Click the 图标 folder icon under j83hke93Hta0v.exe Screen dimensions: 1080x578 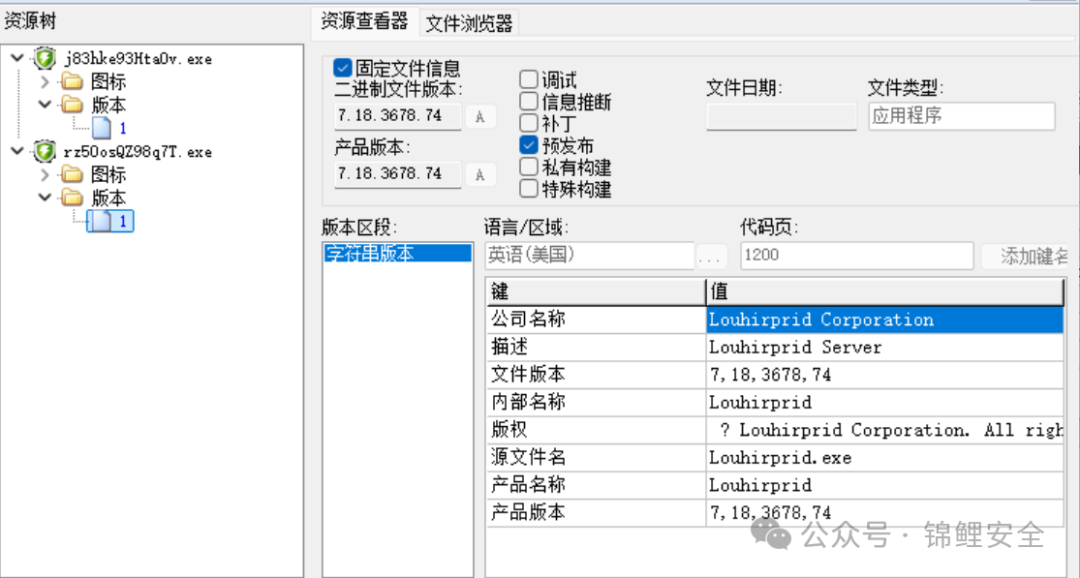72,82
